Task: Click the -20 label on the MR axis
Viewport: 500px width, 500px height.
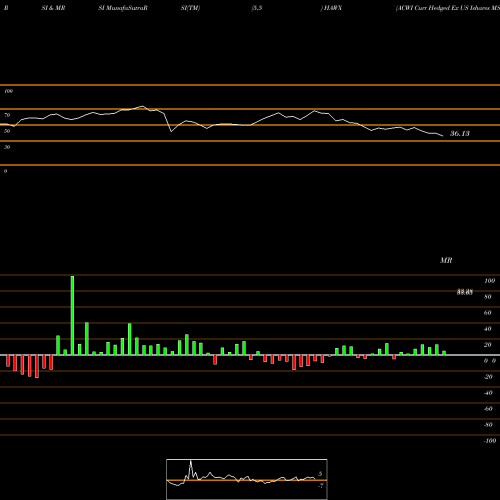Action: click(x=488, y=377)
